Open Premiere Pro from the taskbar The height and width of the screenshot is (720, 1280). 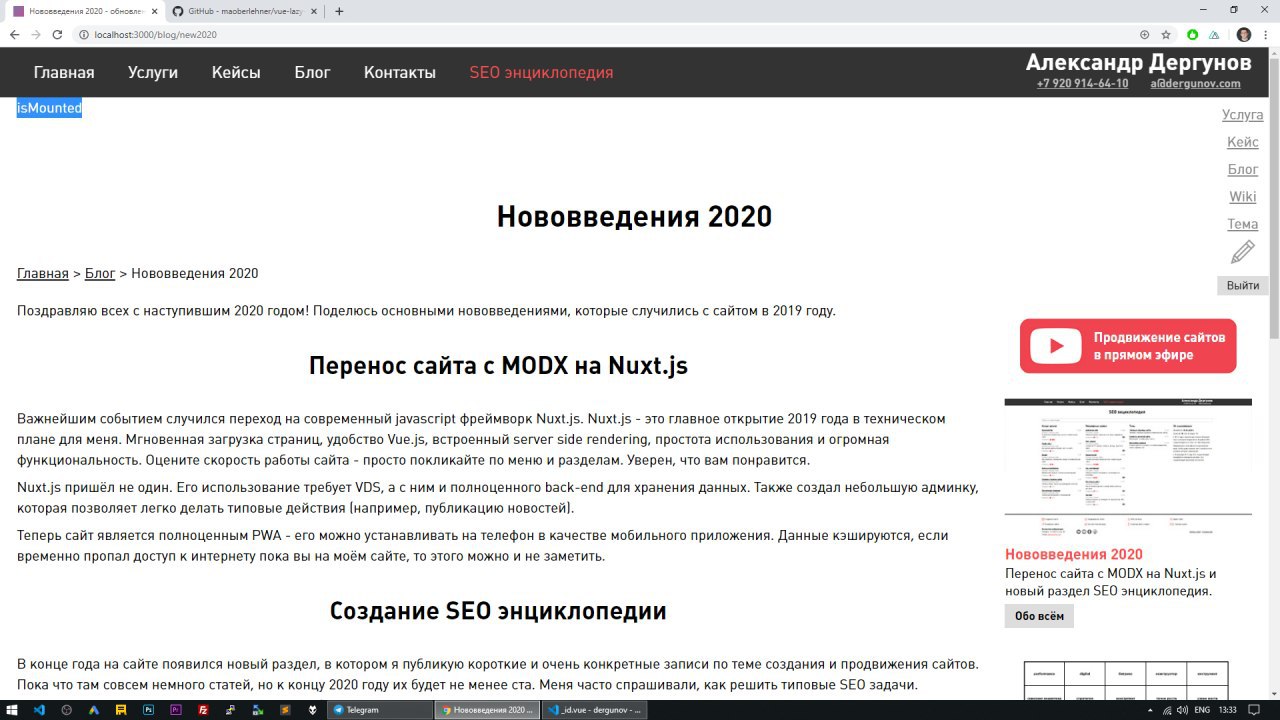pyautogui.click(x=176, y=710)
